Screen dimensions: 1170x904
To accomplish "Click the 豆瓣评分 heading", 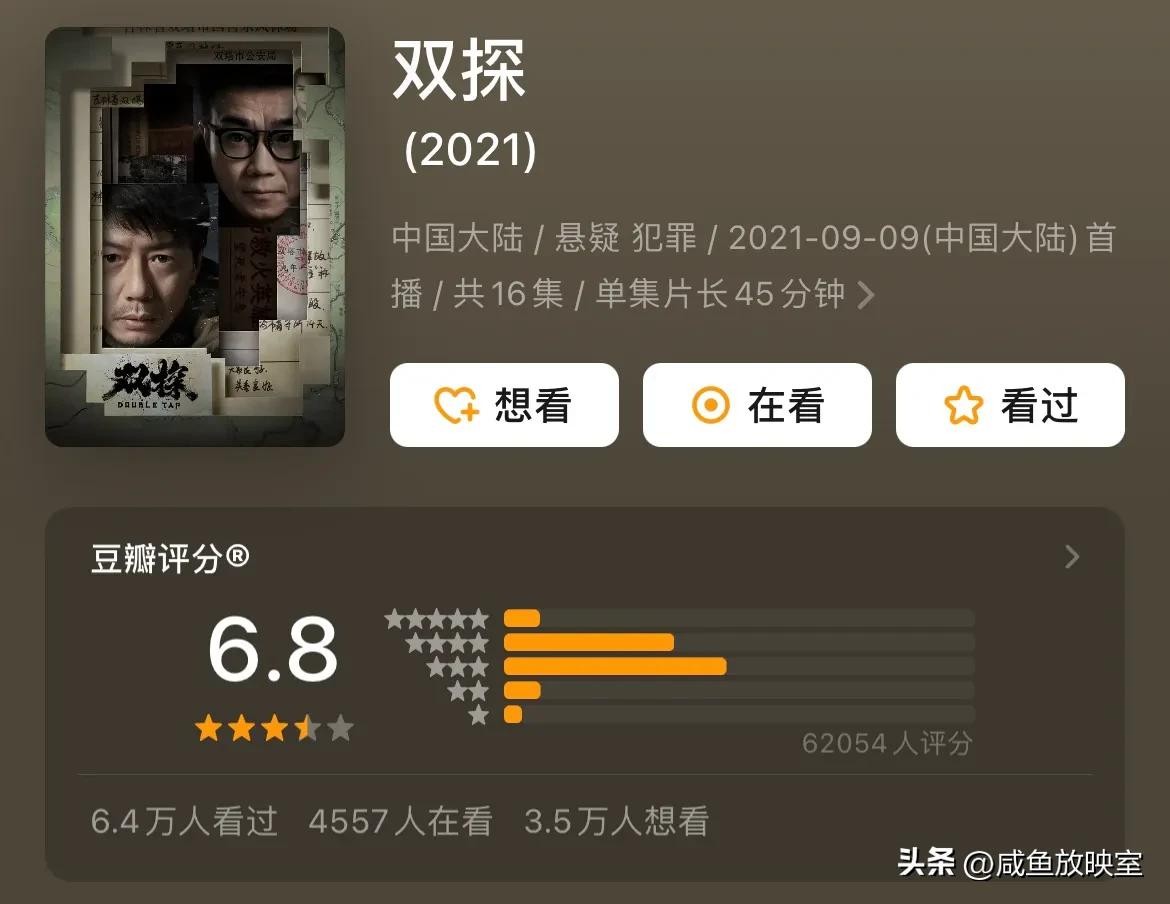I will [x=169, y=558].
